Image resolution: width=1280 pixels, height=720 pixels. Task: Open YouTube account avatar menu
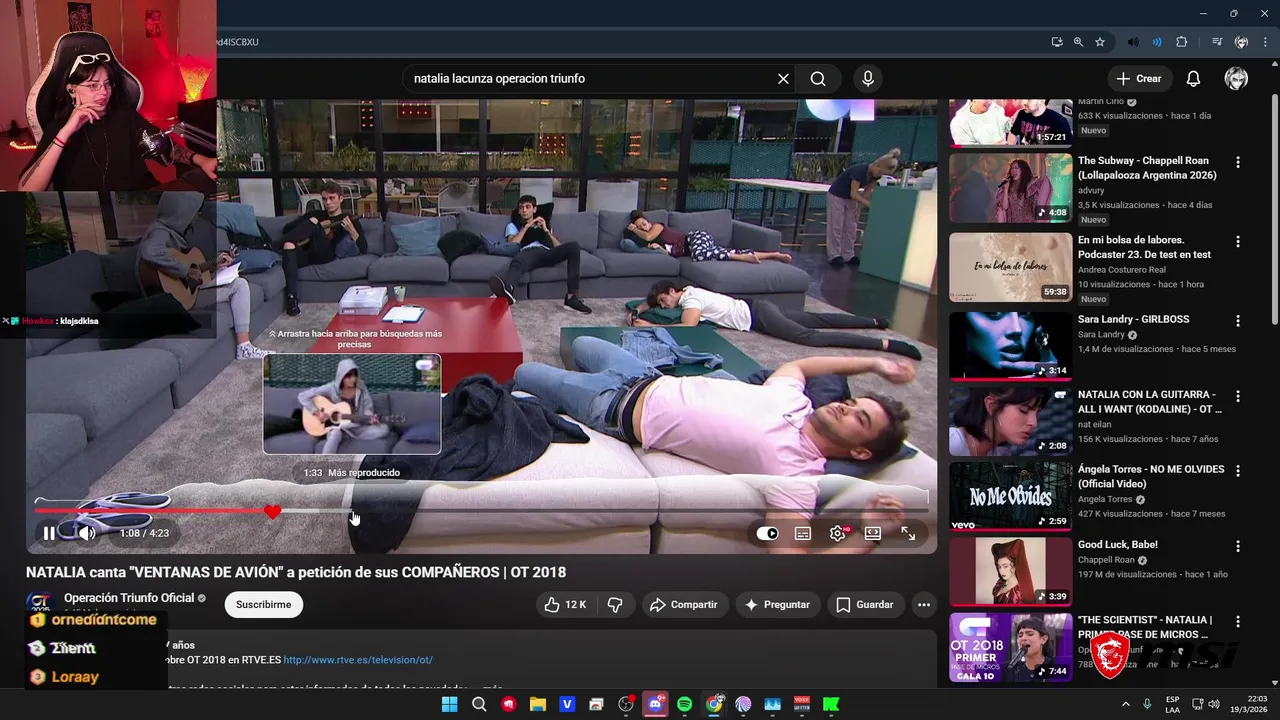coord(1236,79)
